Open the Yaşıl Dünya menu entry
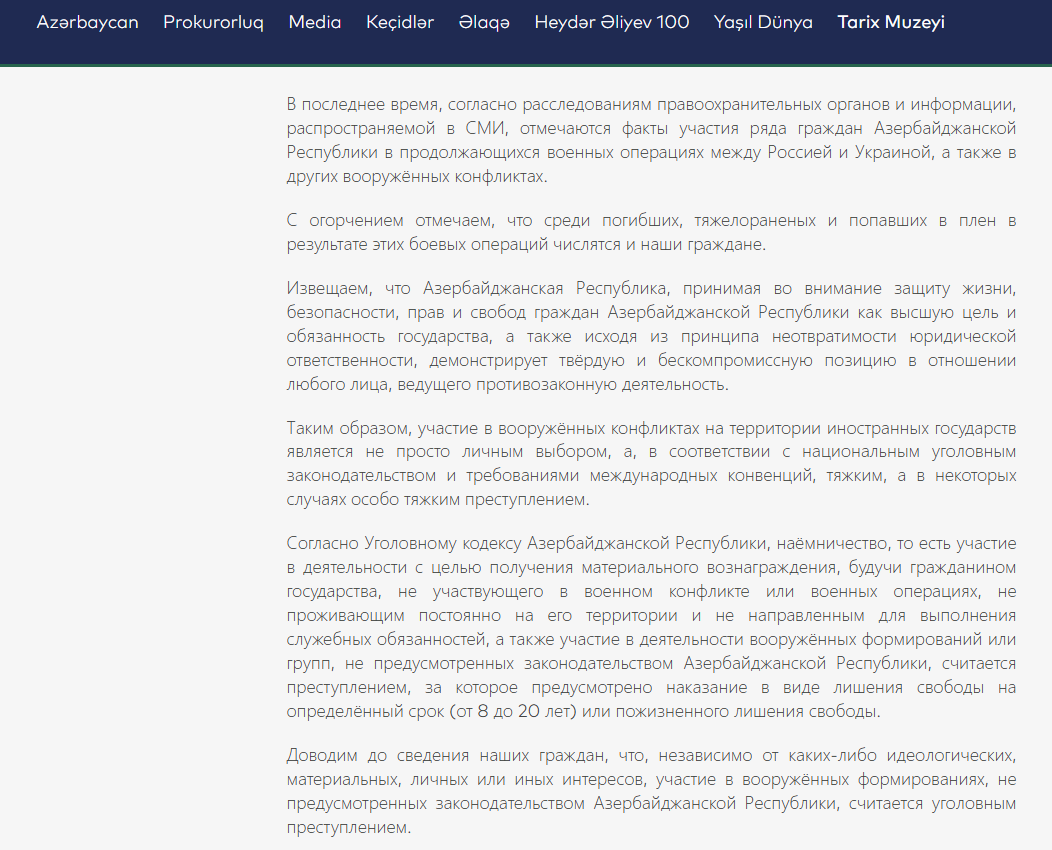Viewport: 1052px width, 850px height. [763, 22]
